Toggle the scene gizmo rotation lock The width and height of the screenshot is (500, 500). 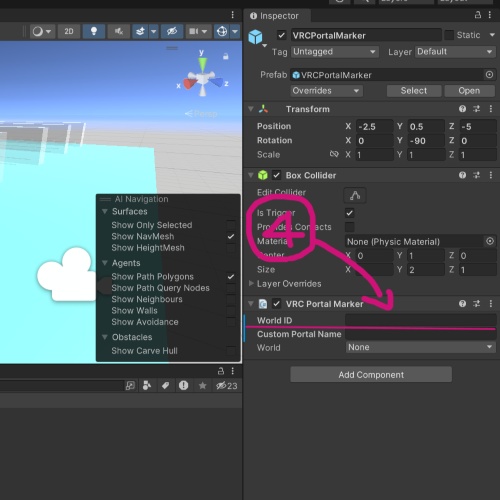(x=226, y=56)
